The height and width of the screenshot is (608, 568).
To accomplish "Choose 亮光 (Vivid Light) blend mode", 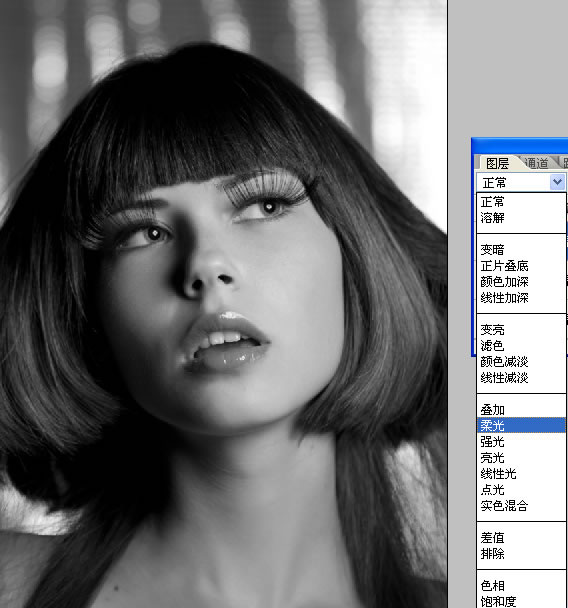I will tap(521, 458).
